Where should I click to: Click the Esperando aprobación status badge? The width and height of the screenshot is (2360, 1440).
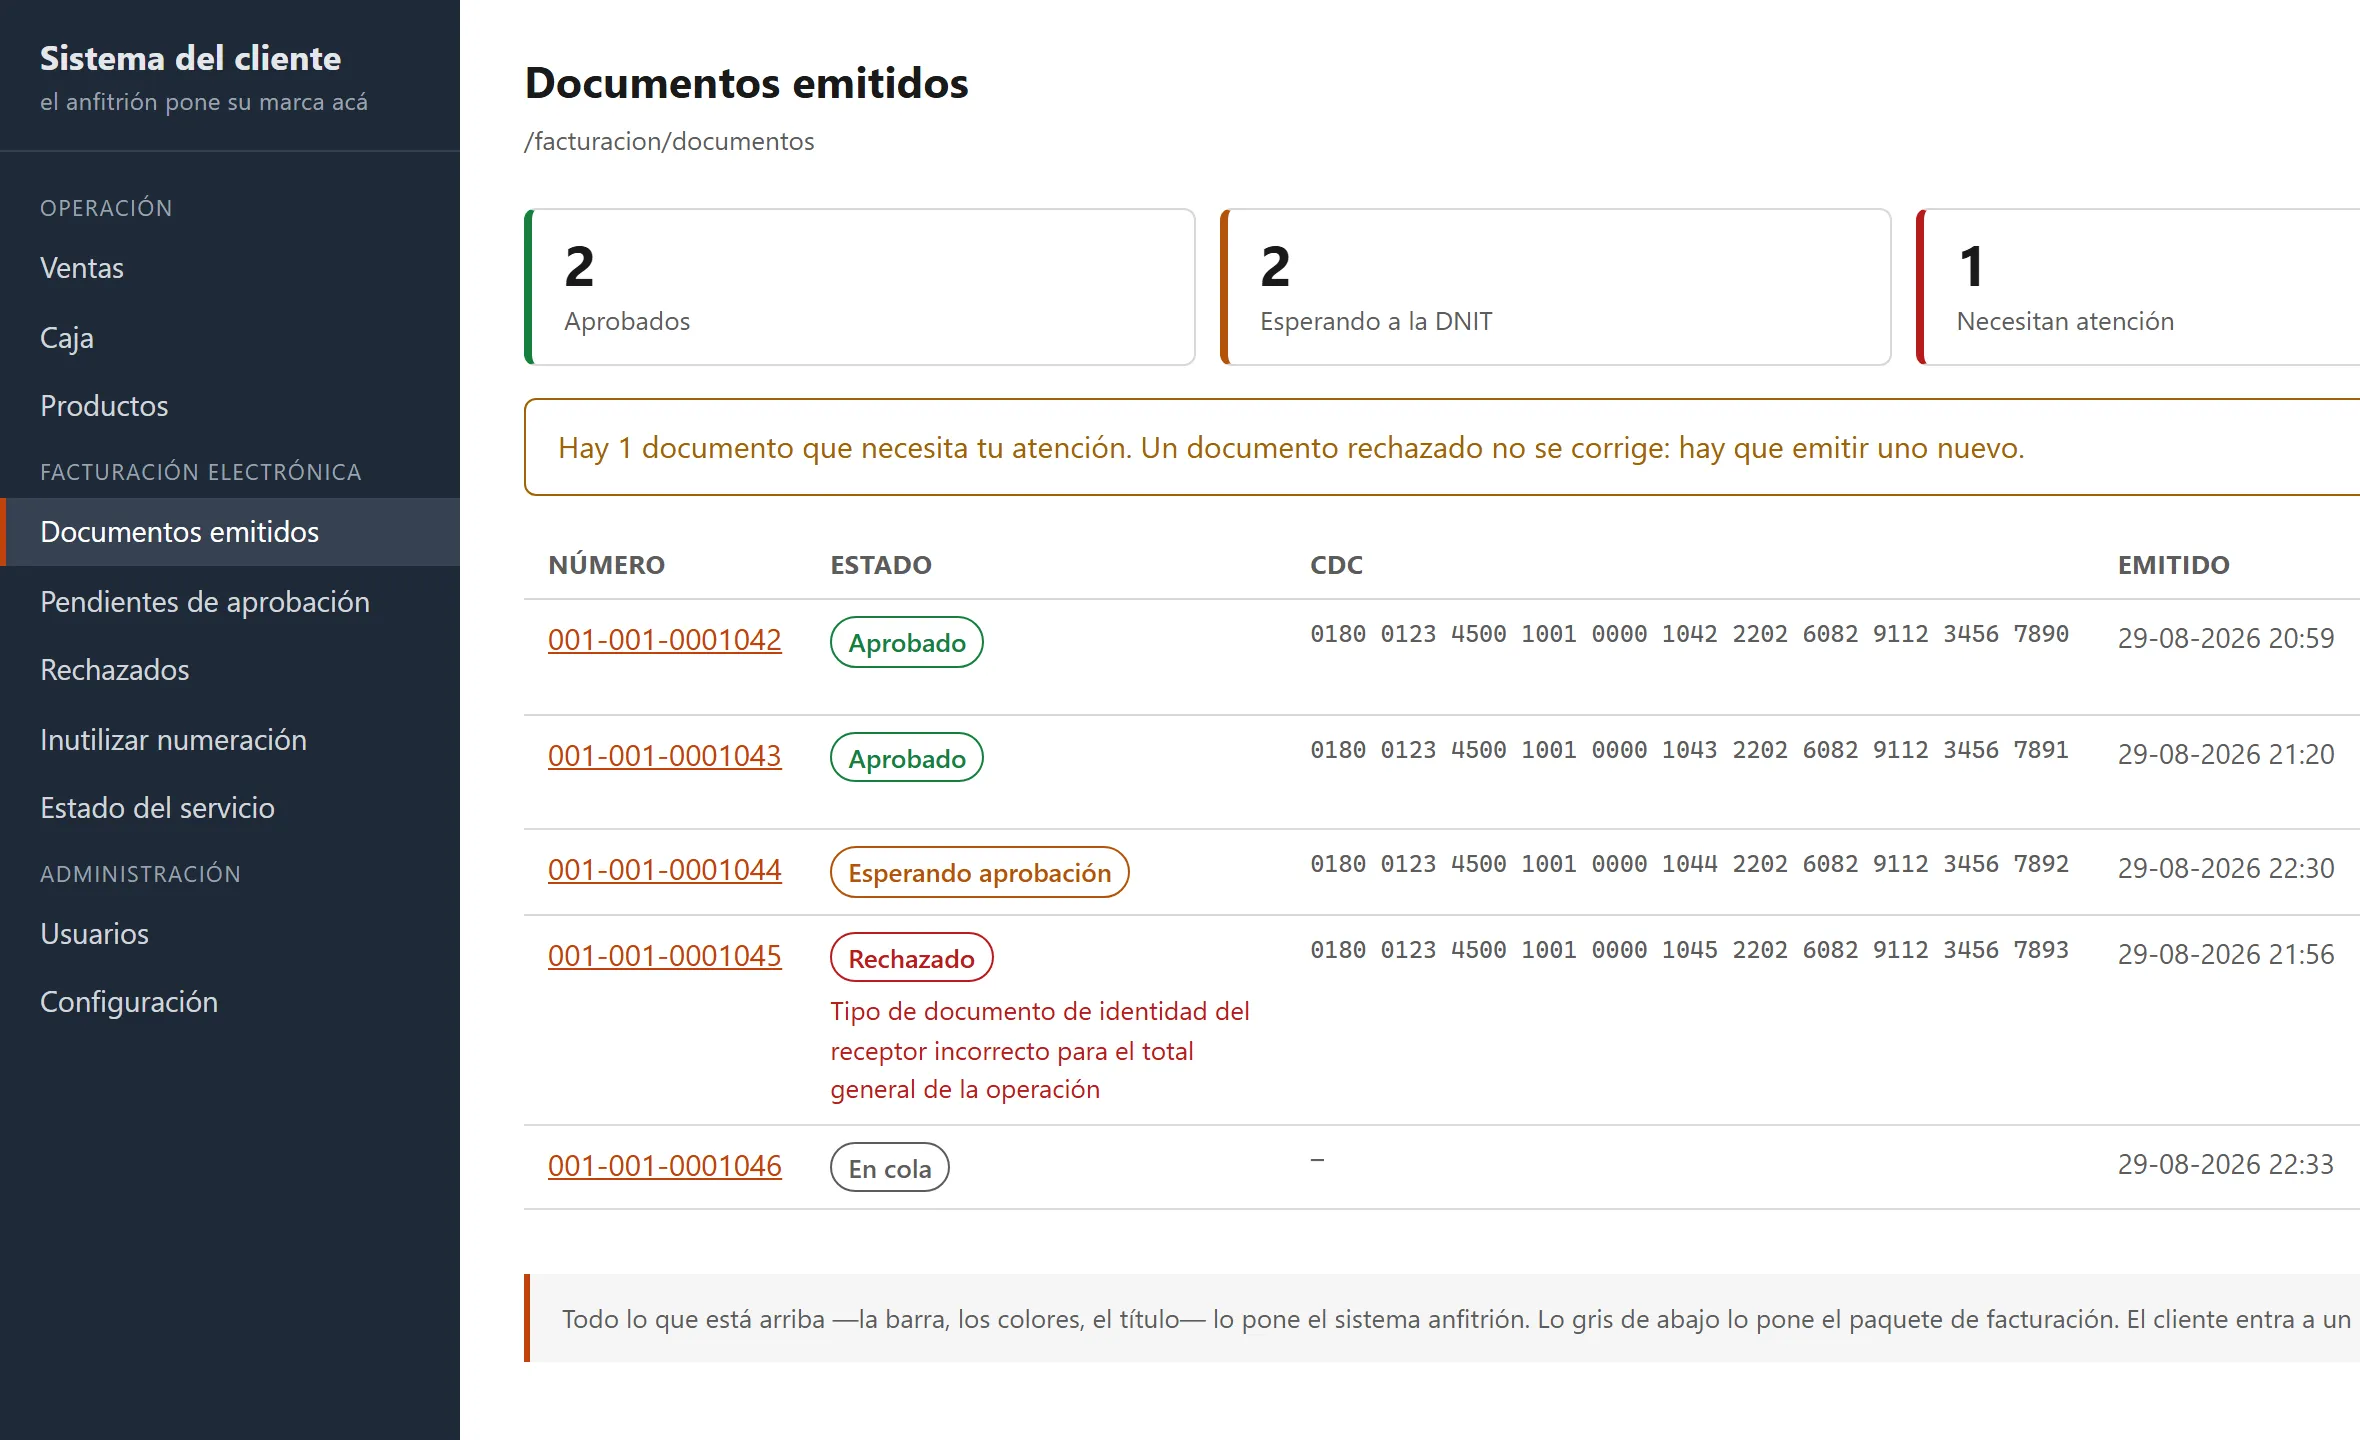point(980,872)
